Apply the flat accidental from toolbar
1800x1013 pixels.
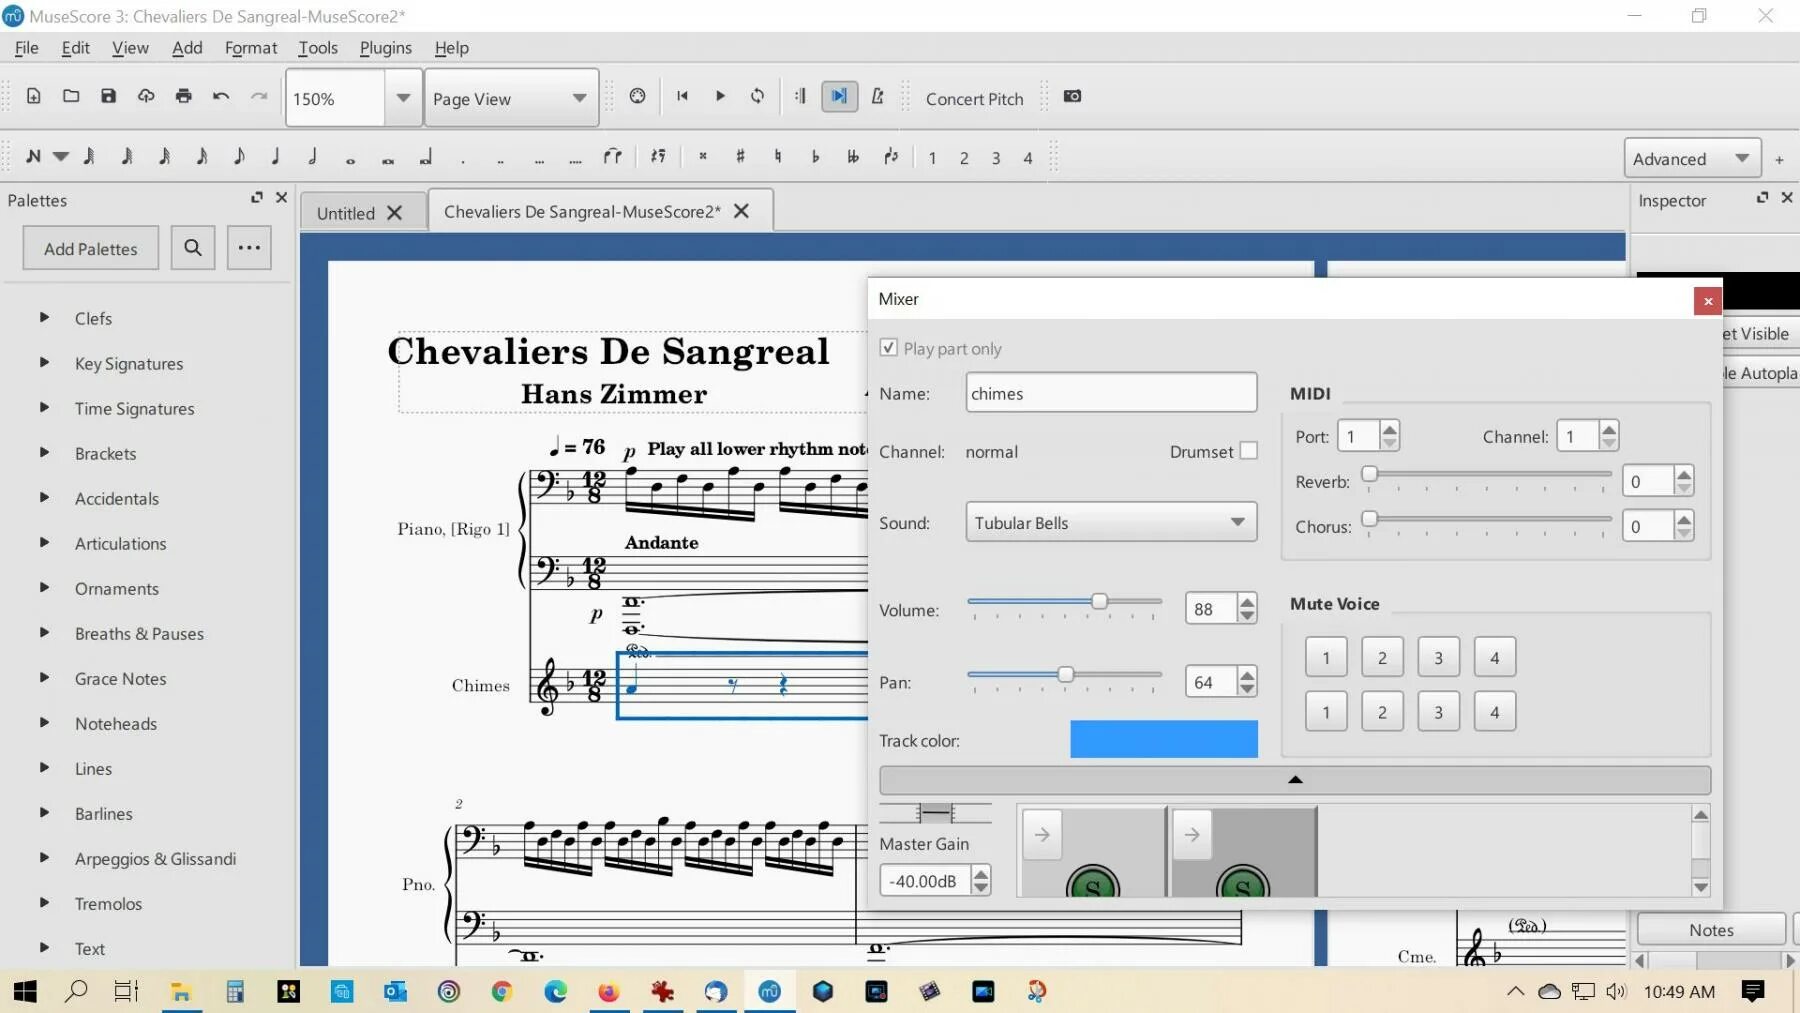tap(815, 157)
